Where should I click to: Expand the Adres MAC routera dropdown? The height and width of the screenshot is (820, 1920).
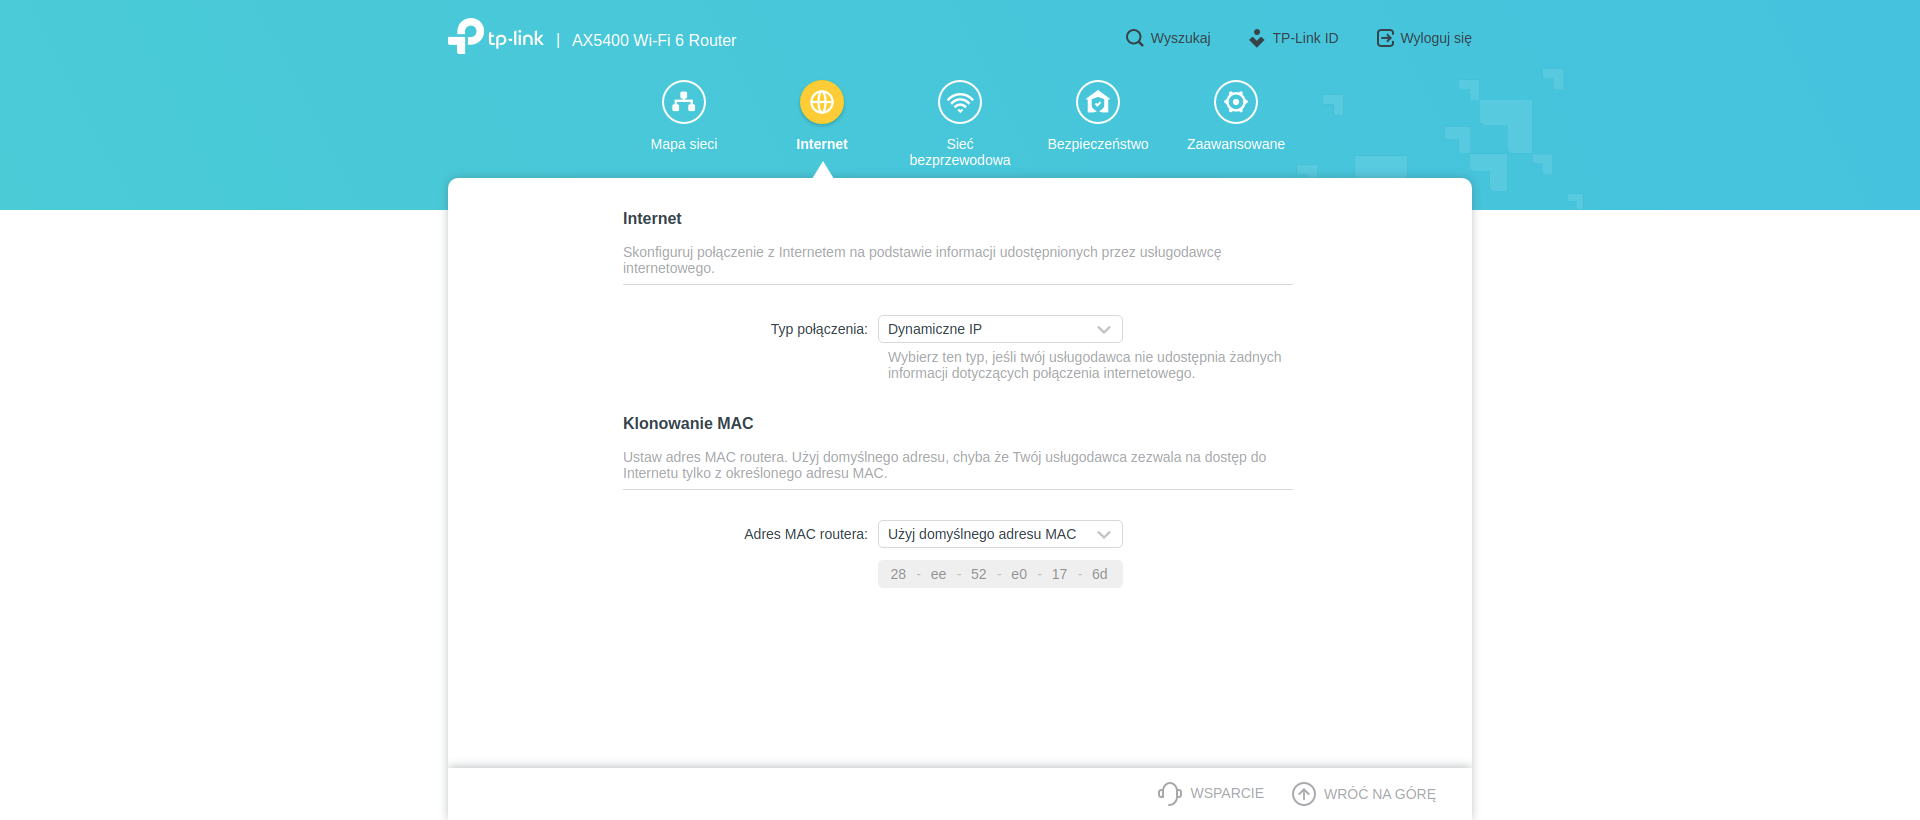tap(999, 534)
